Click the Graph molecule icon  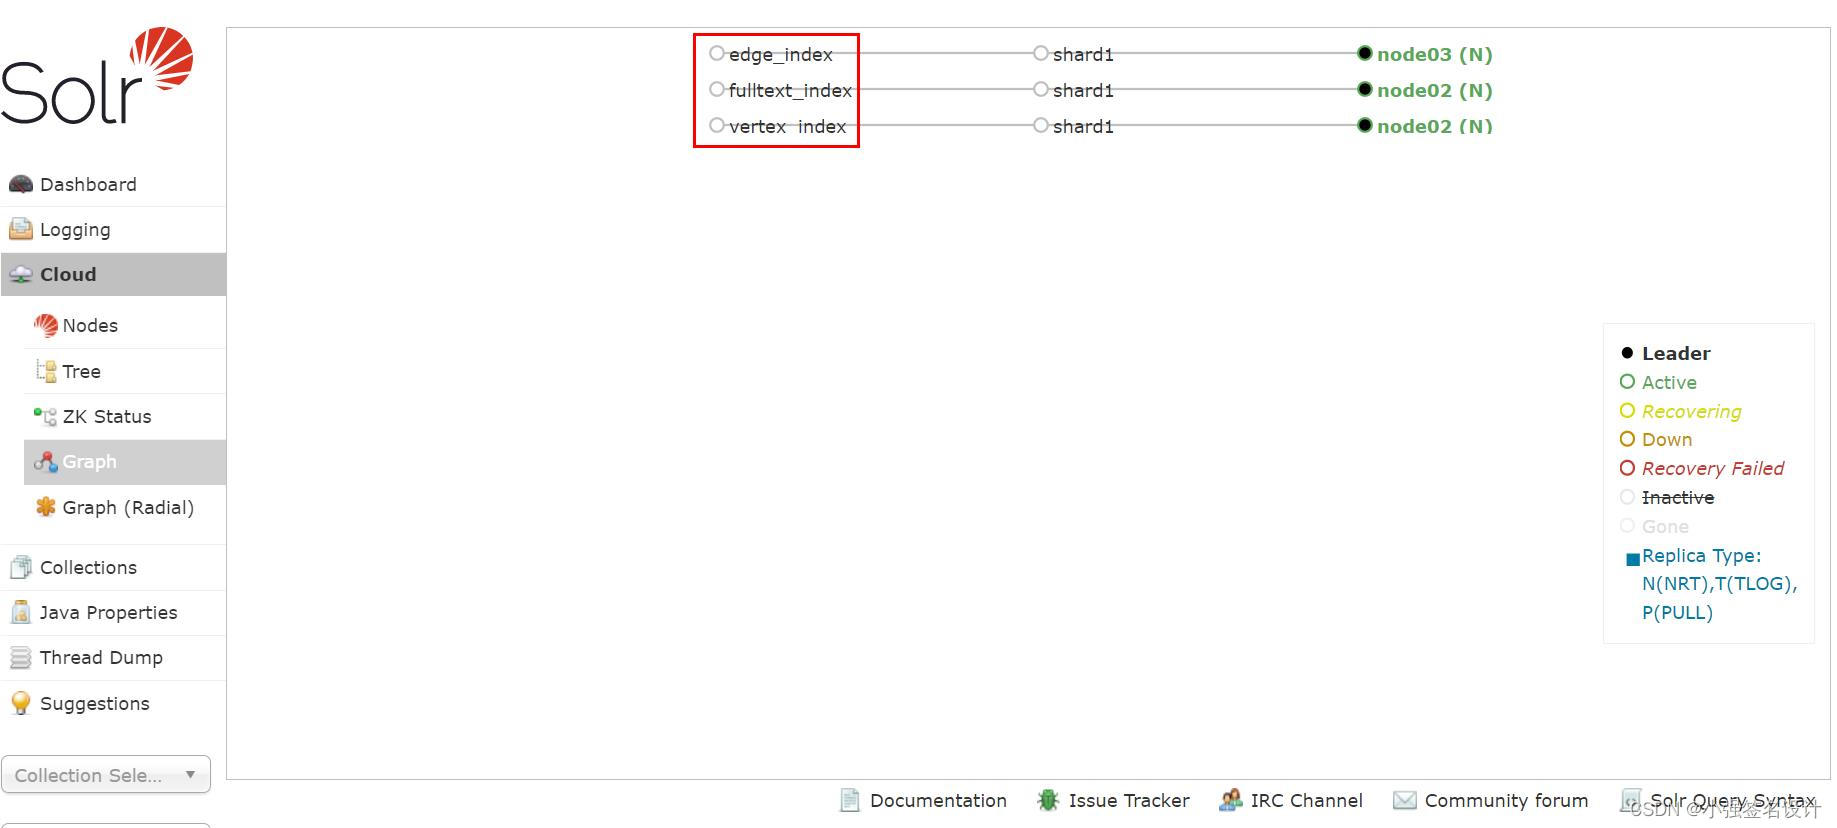(45, 461)
